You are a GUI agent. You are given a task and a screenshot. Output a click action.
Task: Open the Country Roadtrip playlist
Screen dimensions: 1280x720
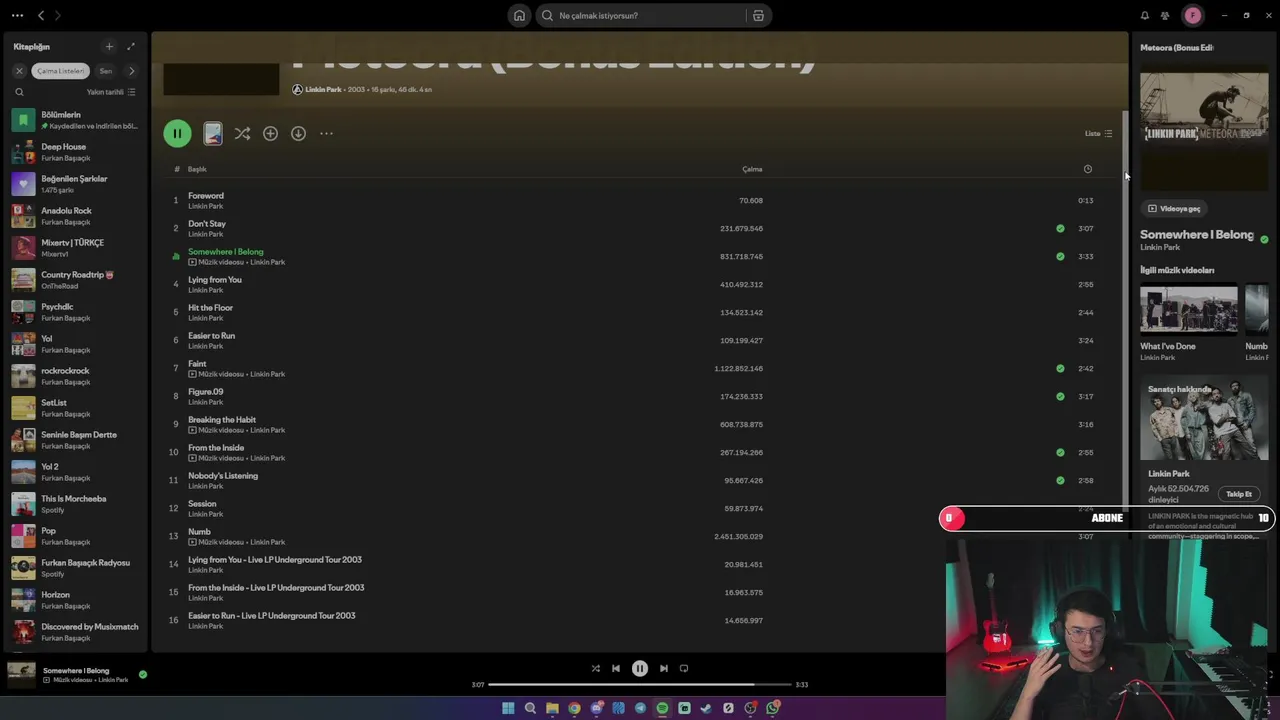pos(75,280)
